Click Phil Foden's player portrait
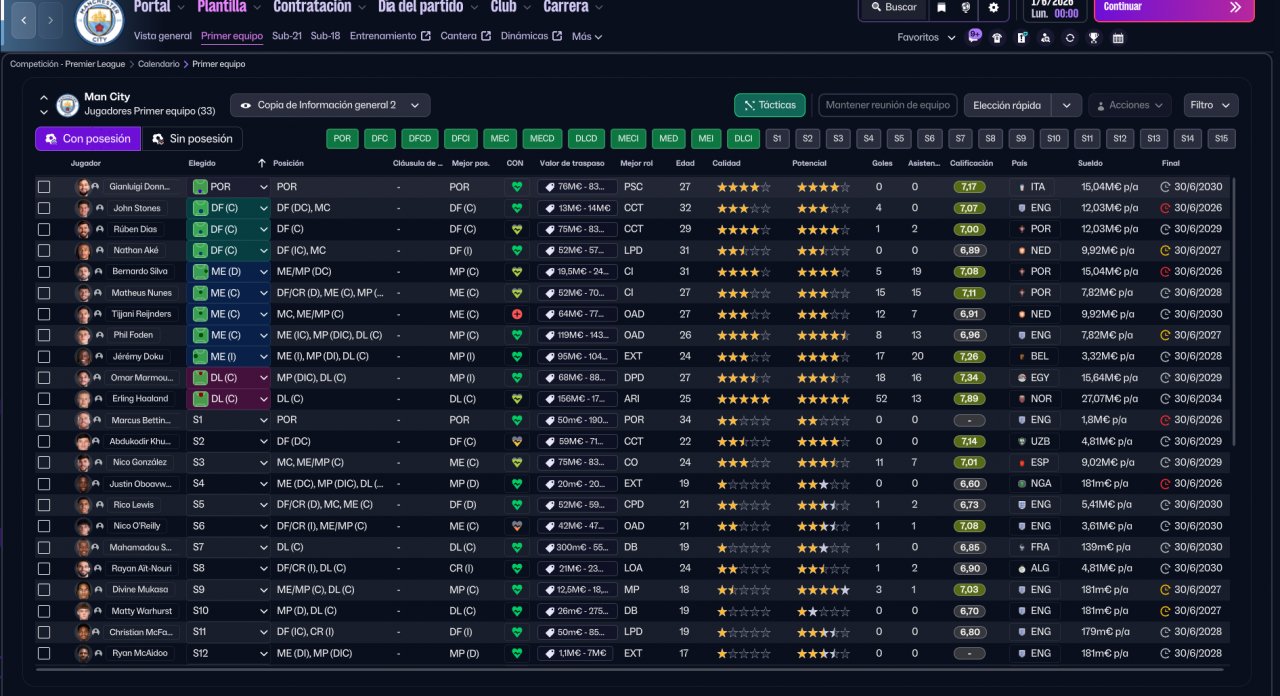 84,335
